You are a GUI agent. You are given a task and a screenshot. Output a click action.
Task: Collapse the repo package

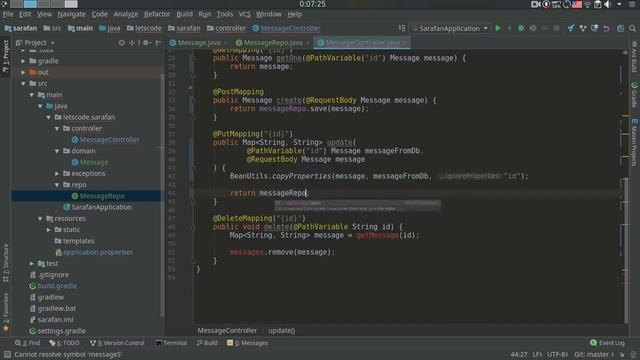pyautogui.click(x=57, y=184)
